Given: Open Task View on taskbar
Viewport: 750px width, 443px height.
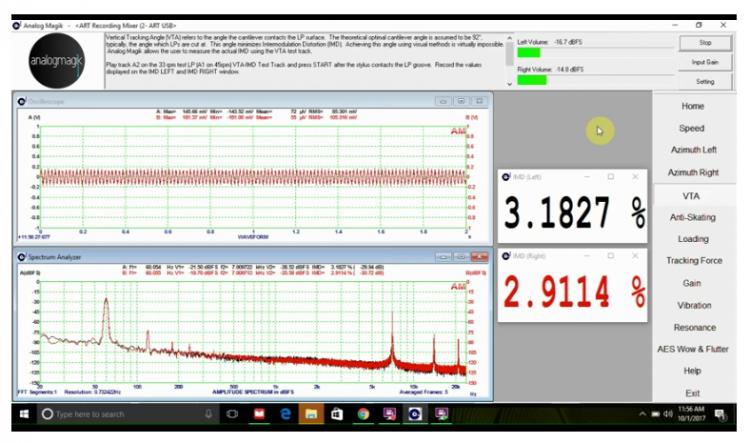Looking at the screenshot, I should pos(232,414).
